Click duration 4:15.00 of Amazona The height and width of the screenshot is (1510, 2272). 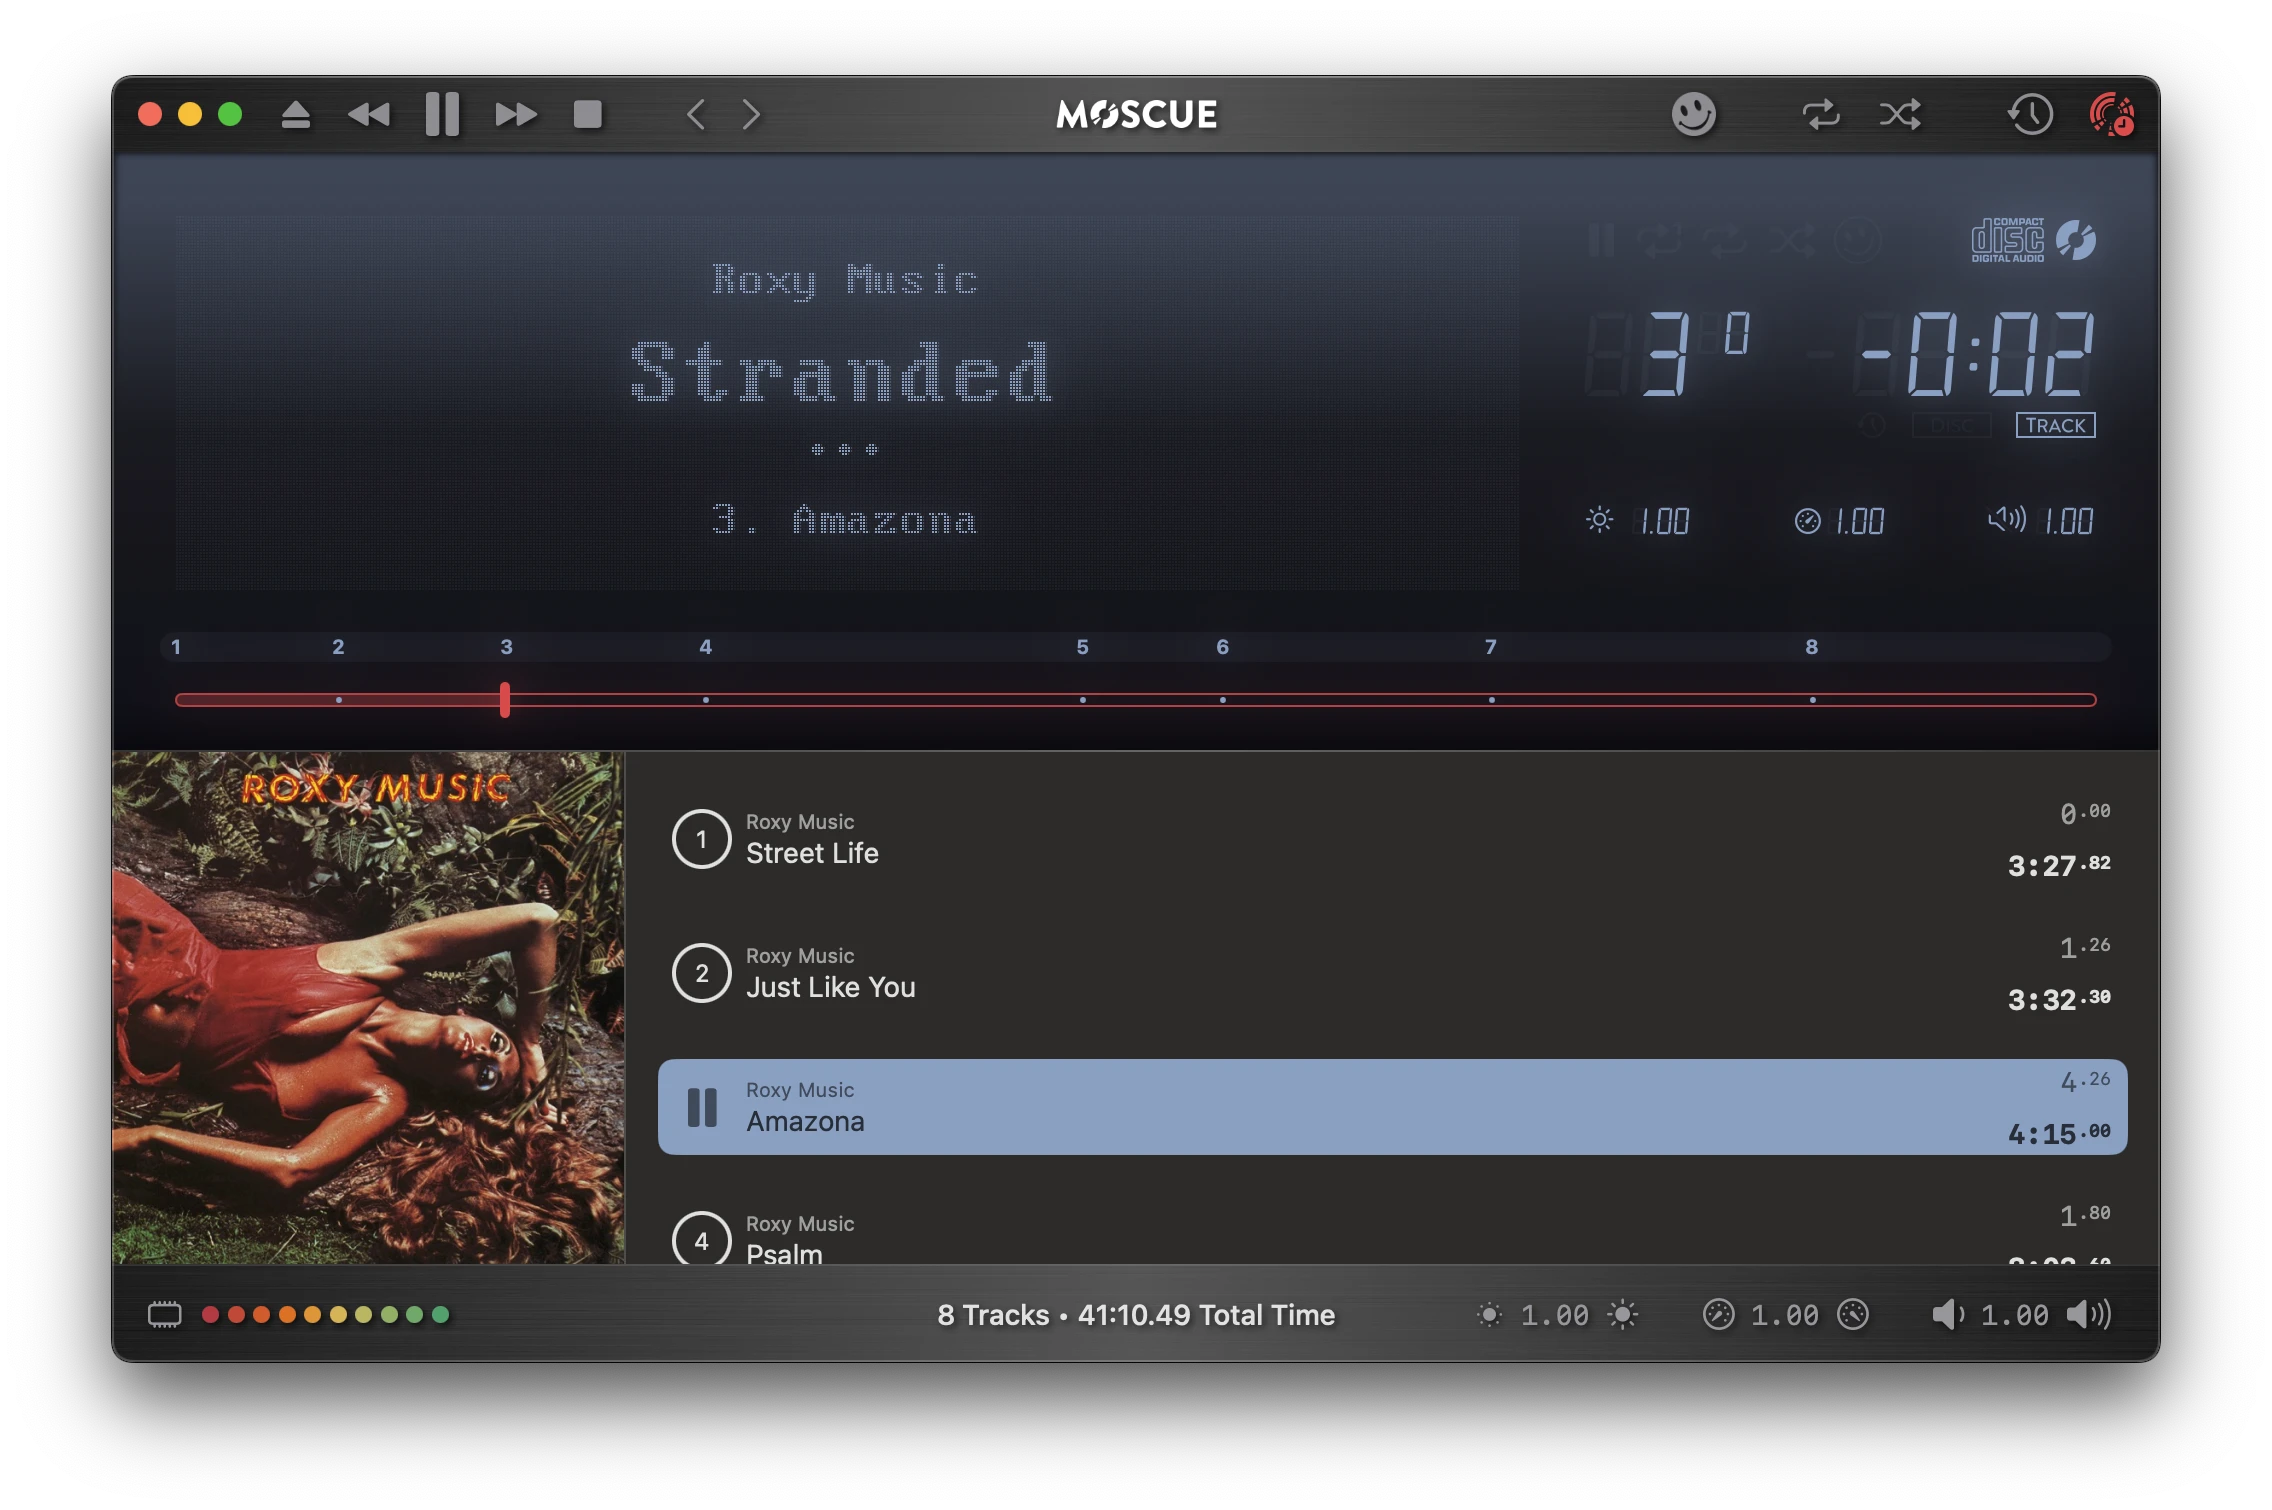2058,1133
